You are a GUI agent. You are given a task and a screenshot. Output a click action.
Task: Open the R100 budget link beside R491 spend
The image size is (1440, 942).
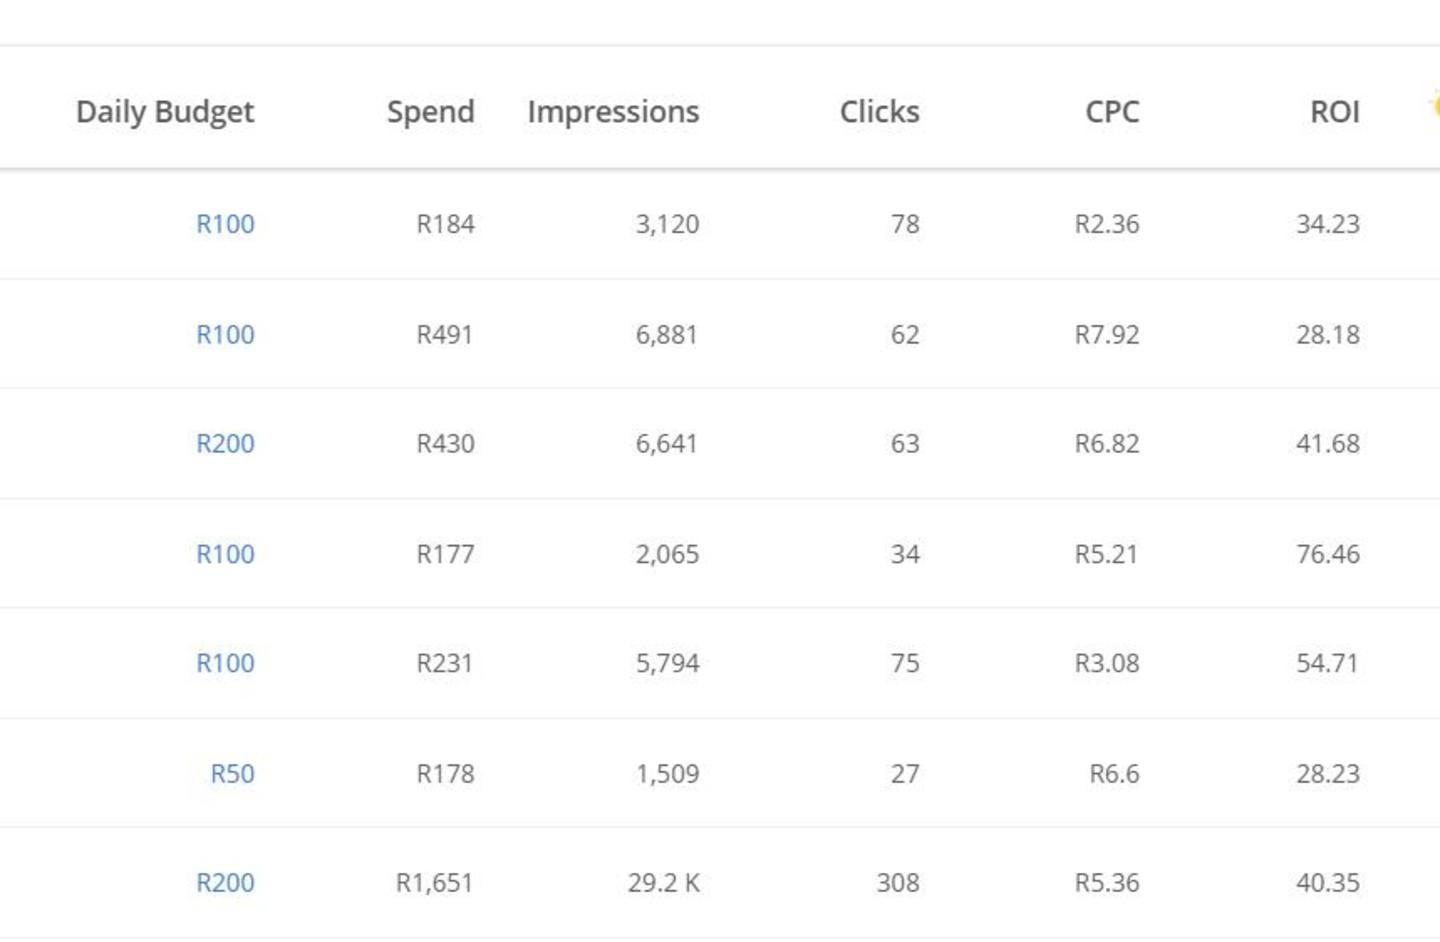(225, 334)
